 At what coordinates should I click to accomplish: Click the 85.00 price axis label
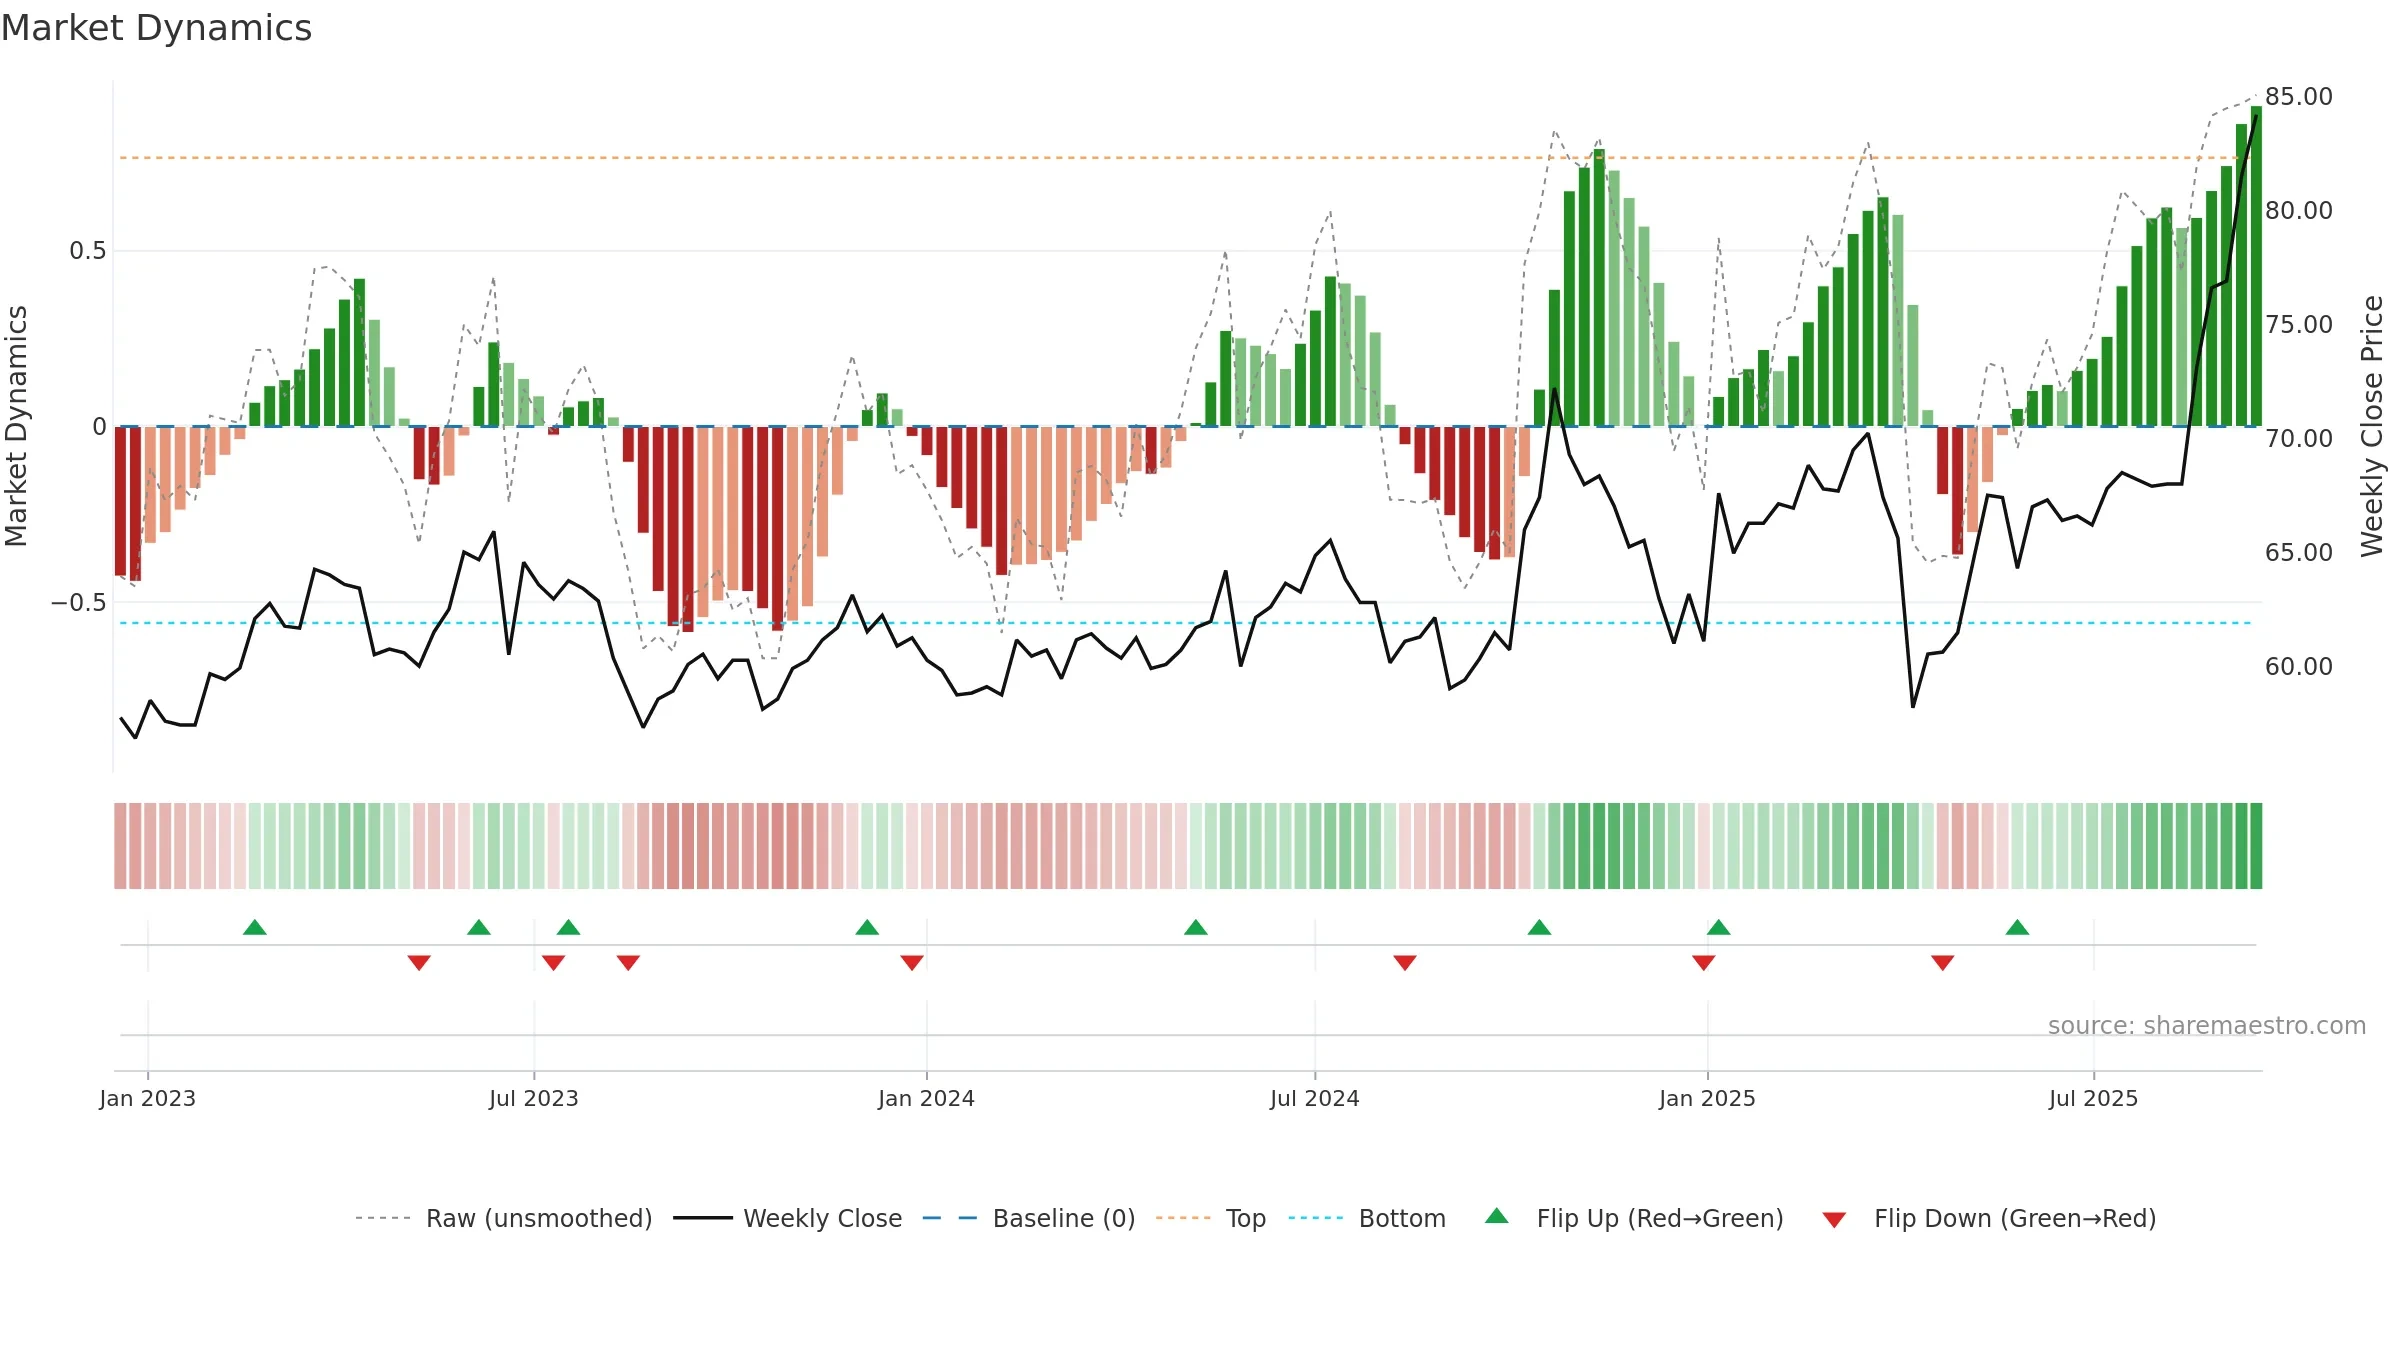point(2299,97)
